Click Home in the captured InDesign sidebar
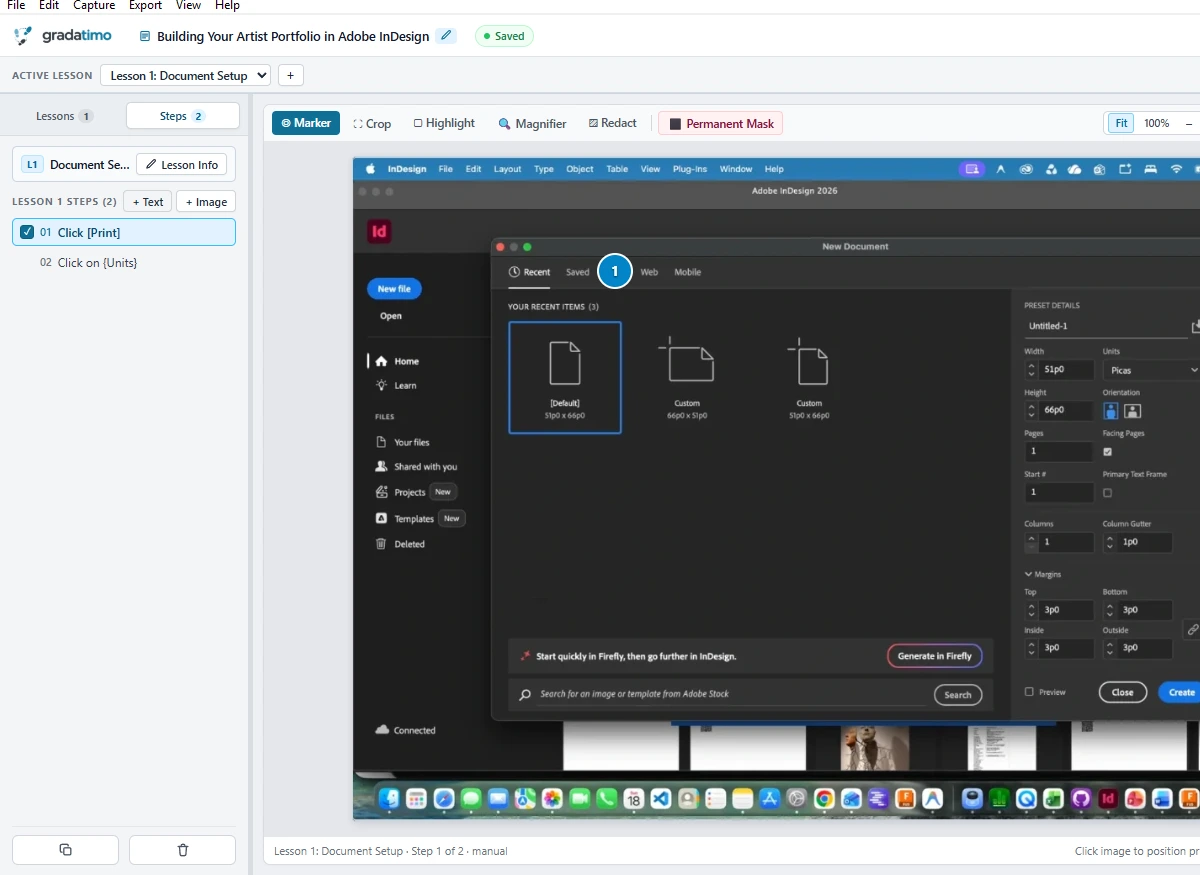This screenshot has width=1200, height=875. pos(397,361)
